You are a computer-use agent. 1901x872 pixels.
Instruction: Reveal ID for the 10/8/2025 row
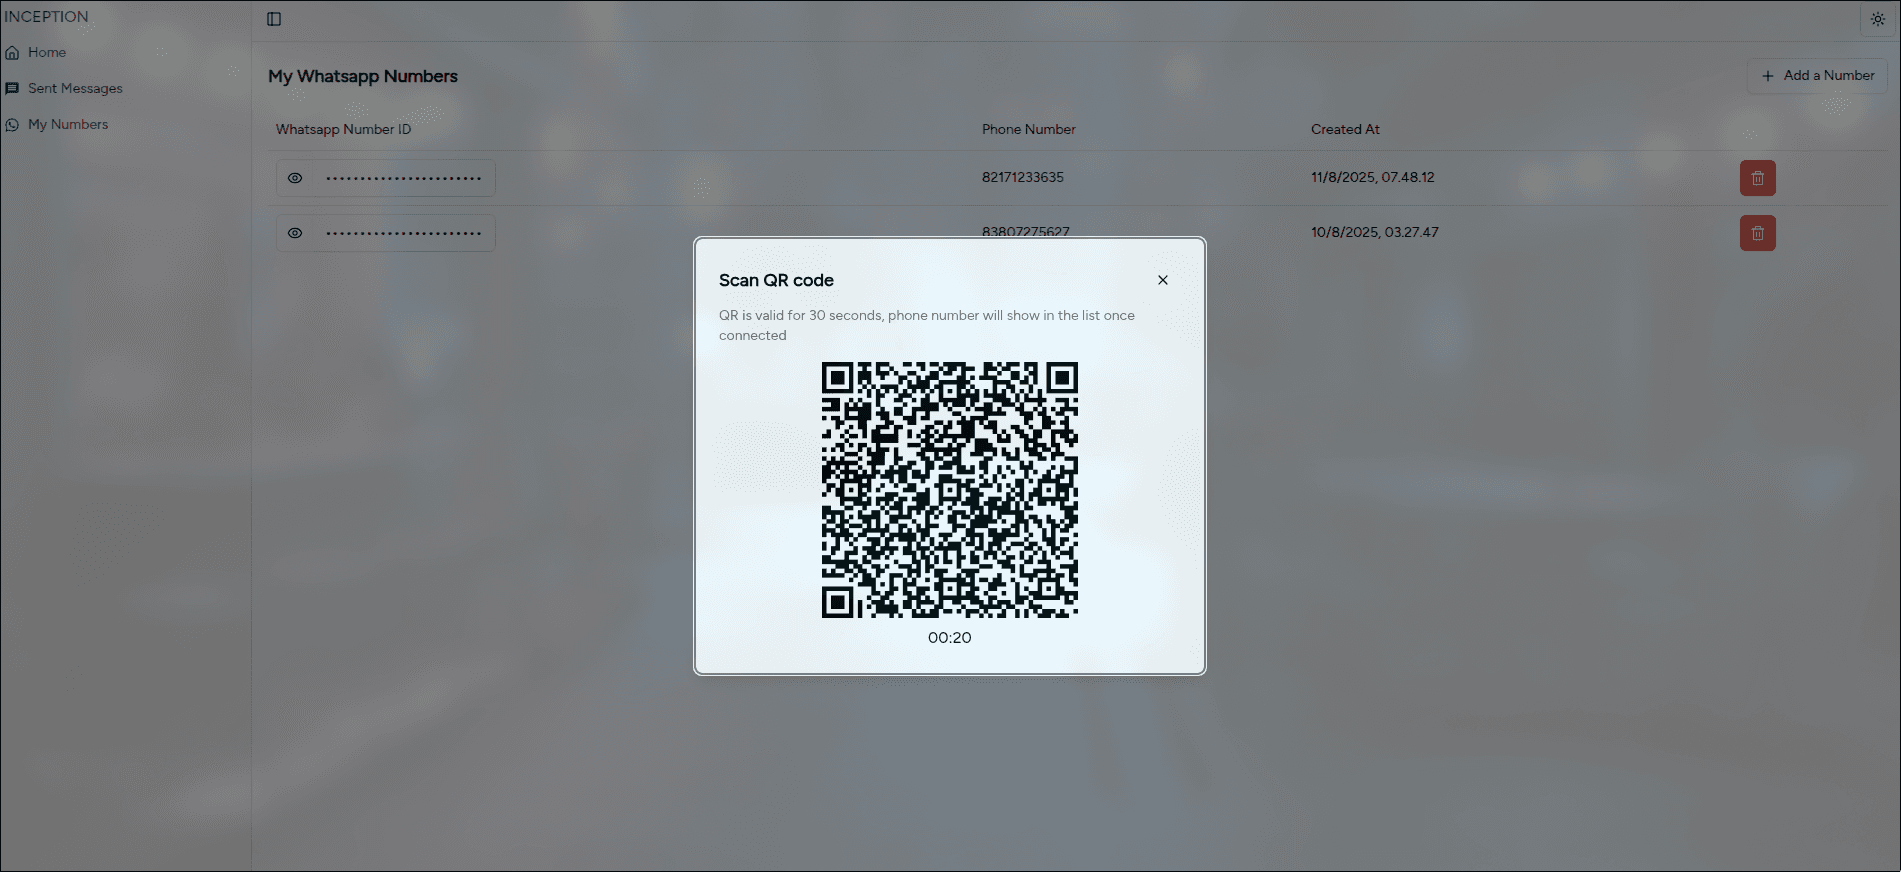click(x=295, y=233)
